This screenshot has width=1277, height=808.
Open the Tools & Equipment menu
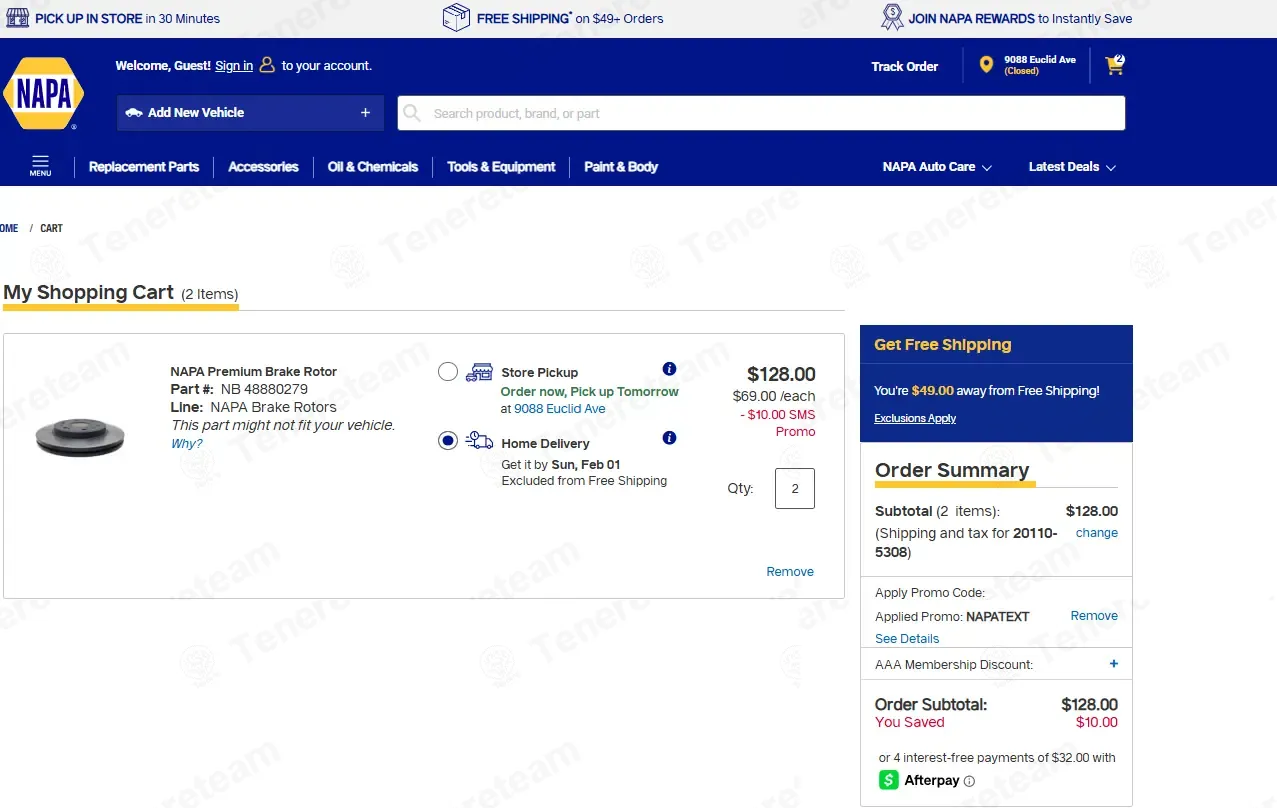(x=501, y=167)
